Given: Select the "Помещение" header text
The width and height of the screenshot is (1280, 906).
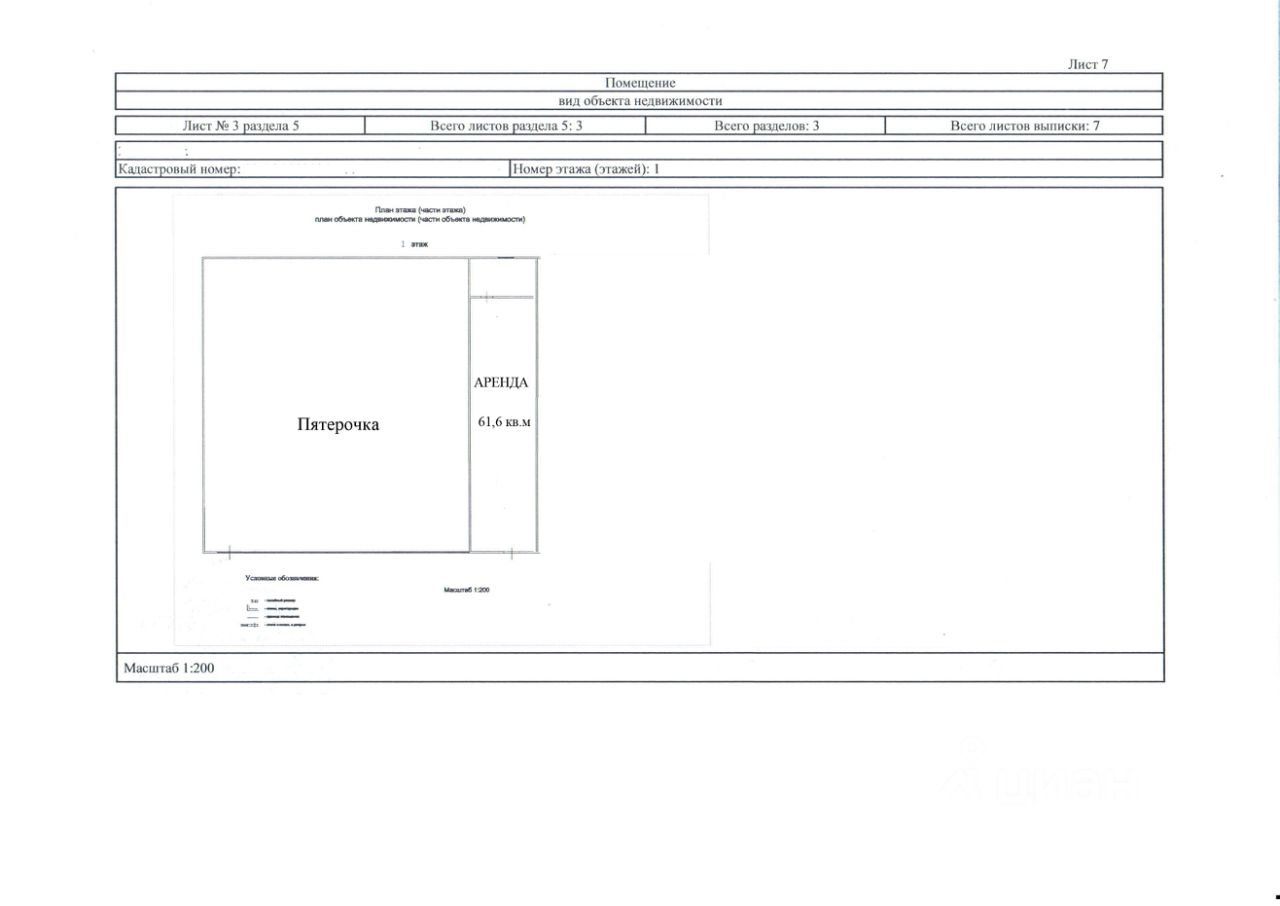Looking at the screenshot, I should click(640, 83).
